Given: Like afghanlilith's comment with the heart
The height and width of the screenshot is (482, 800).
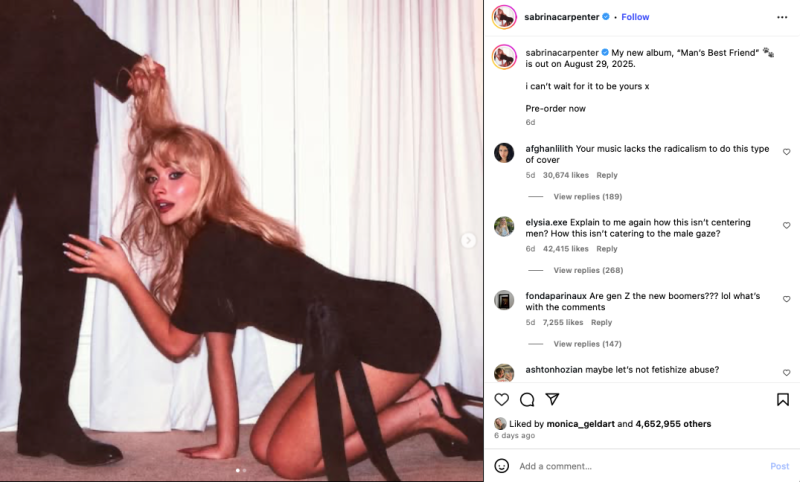Looking at the screenshot, I should [786, 152].
